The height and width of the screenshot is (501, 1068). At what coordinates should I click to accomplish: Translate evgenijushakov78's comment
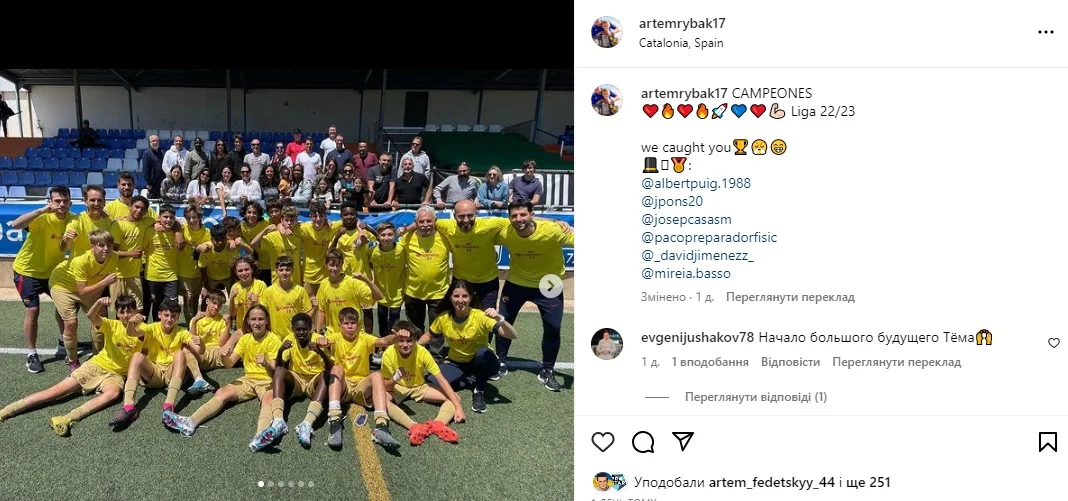896,362
